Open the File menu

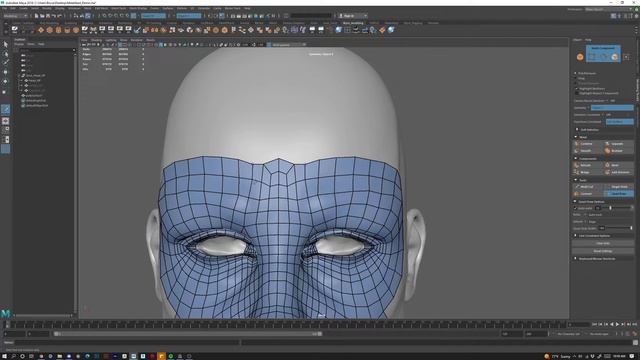click(4, 9)
